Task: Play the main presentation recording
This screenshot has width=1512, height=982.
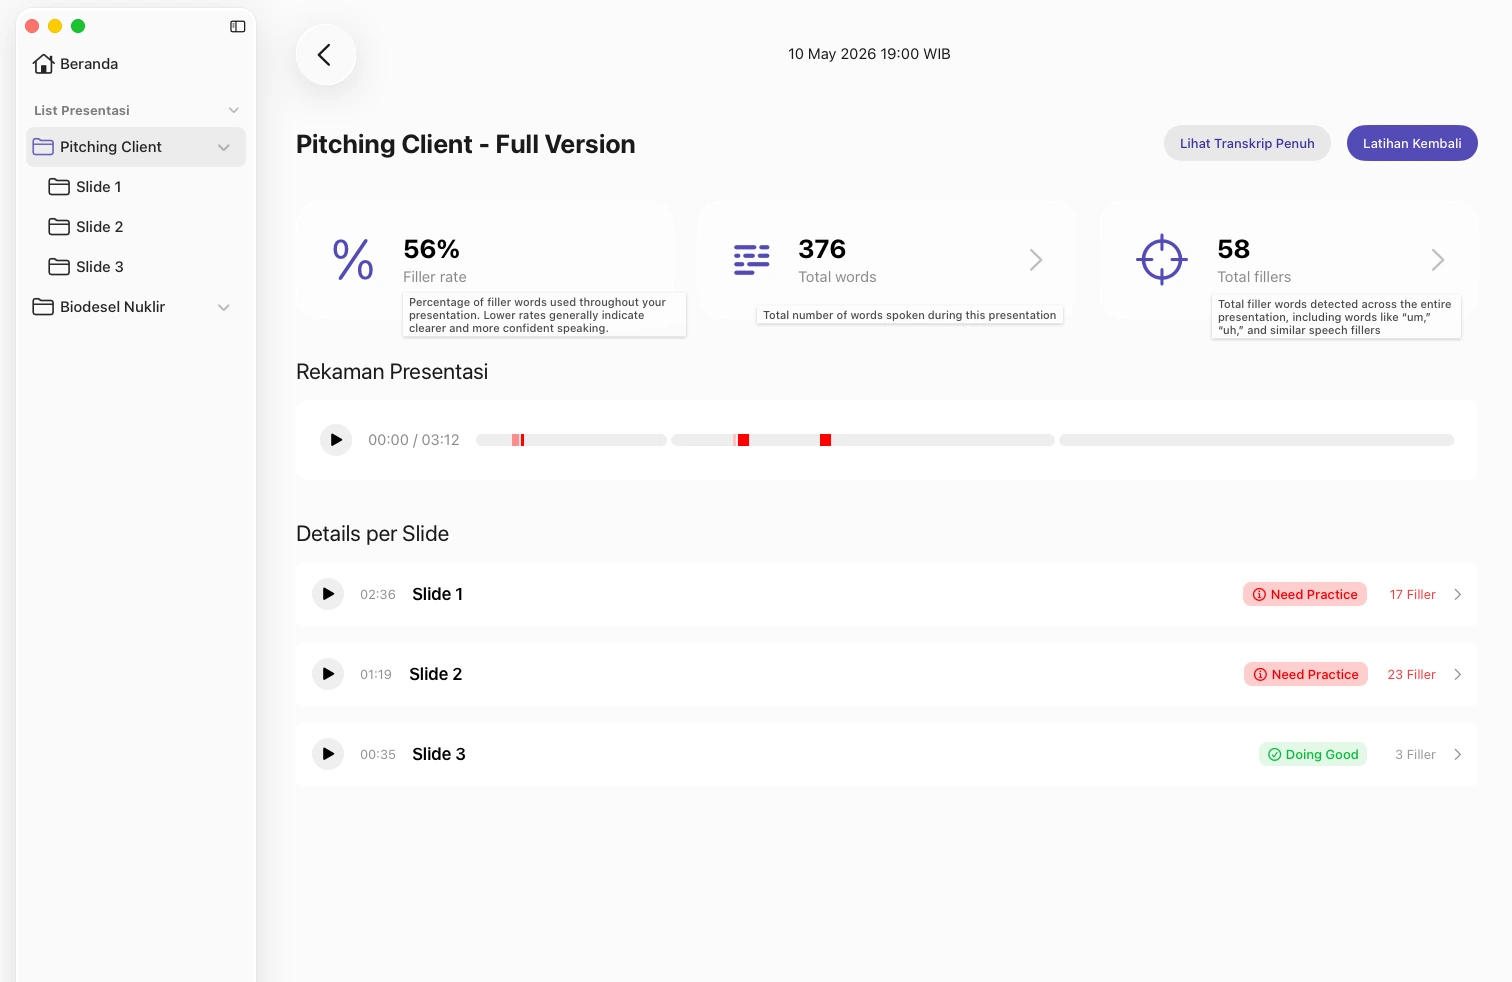Action: [x=336, y=440]
